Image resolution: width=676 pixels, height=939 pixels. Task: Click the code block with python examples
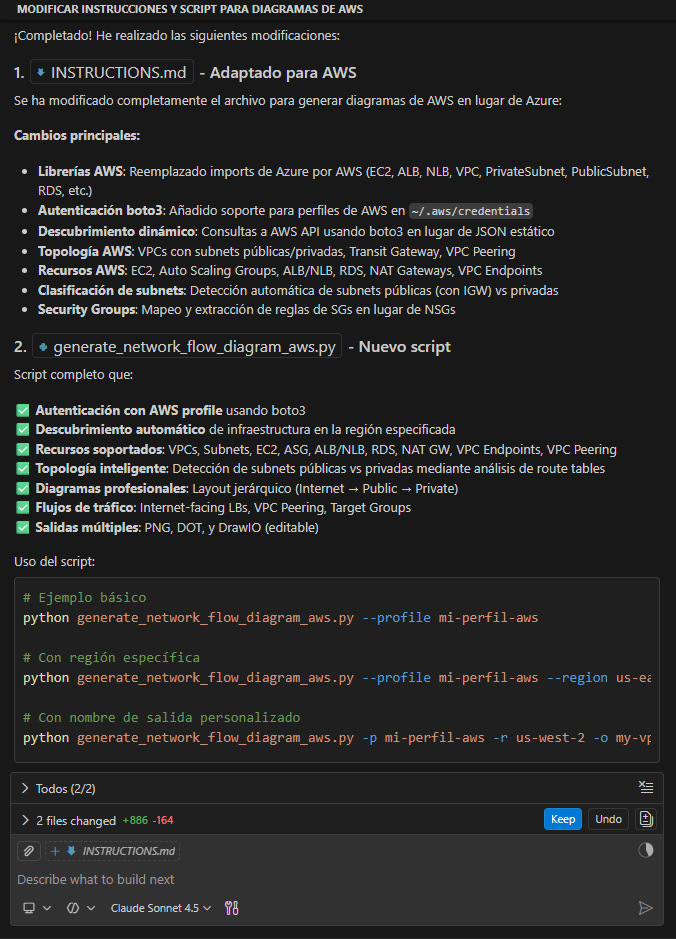coord(337,668)
